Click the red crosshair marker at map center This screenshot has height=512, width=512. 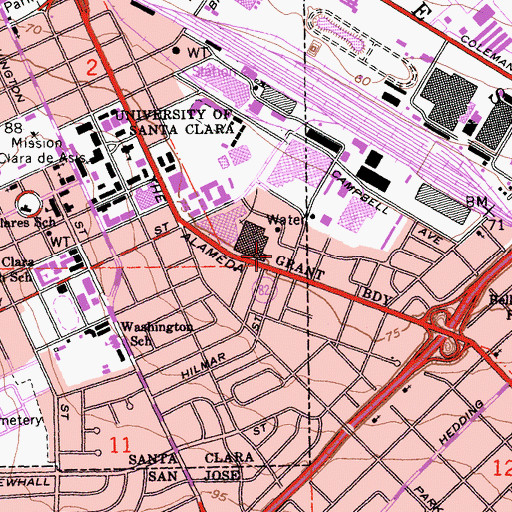coord(256,256)
